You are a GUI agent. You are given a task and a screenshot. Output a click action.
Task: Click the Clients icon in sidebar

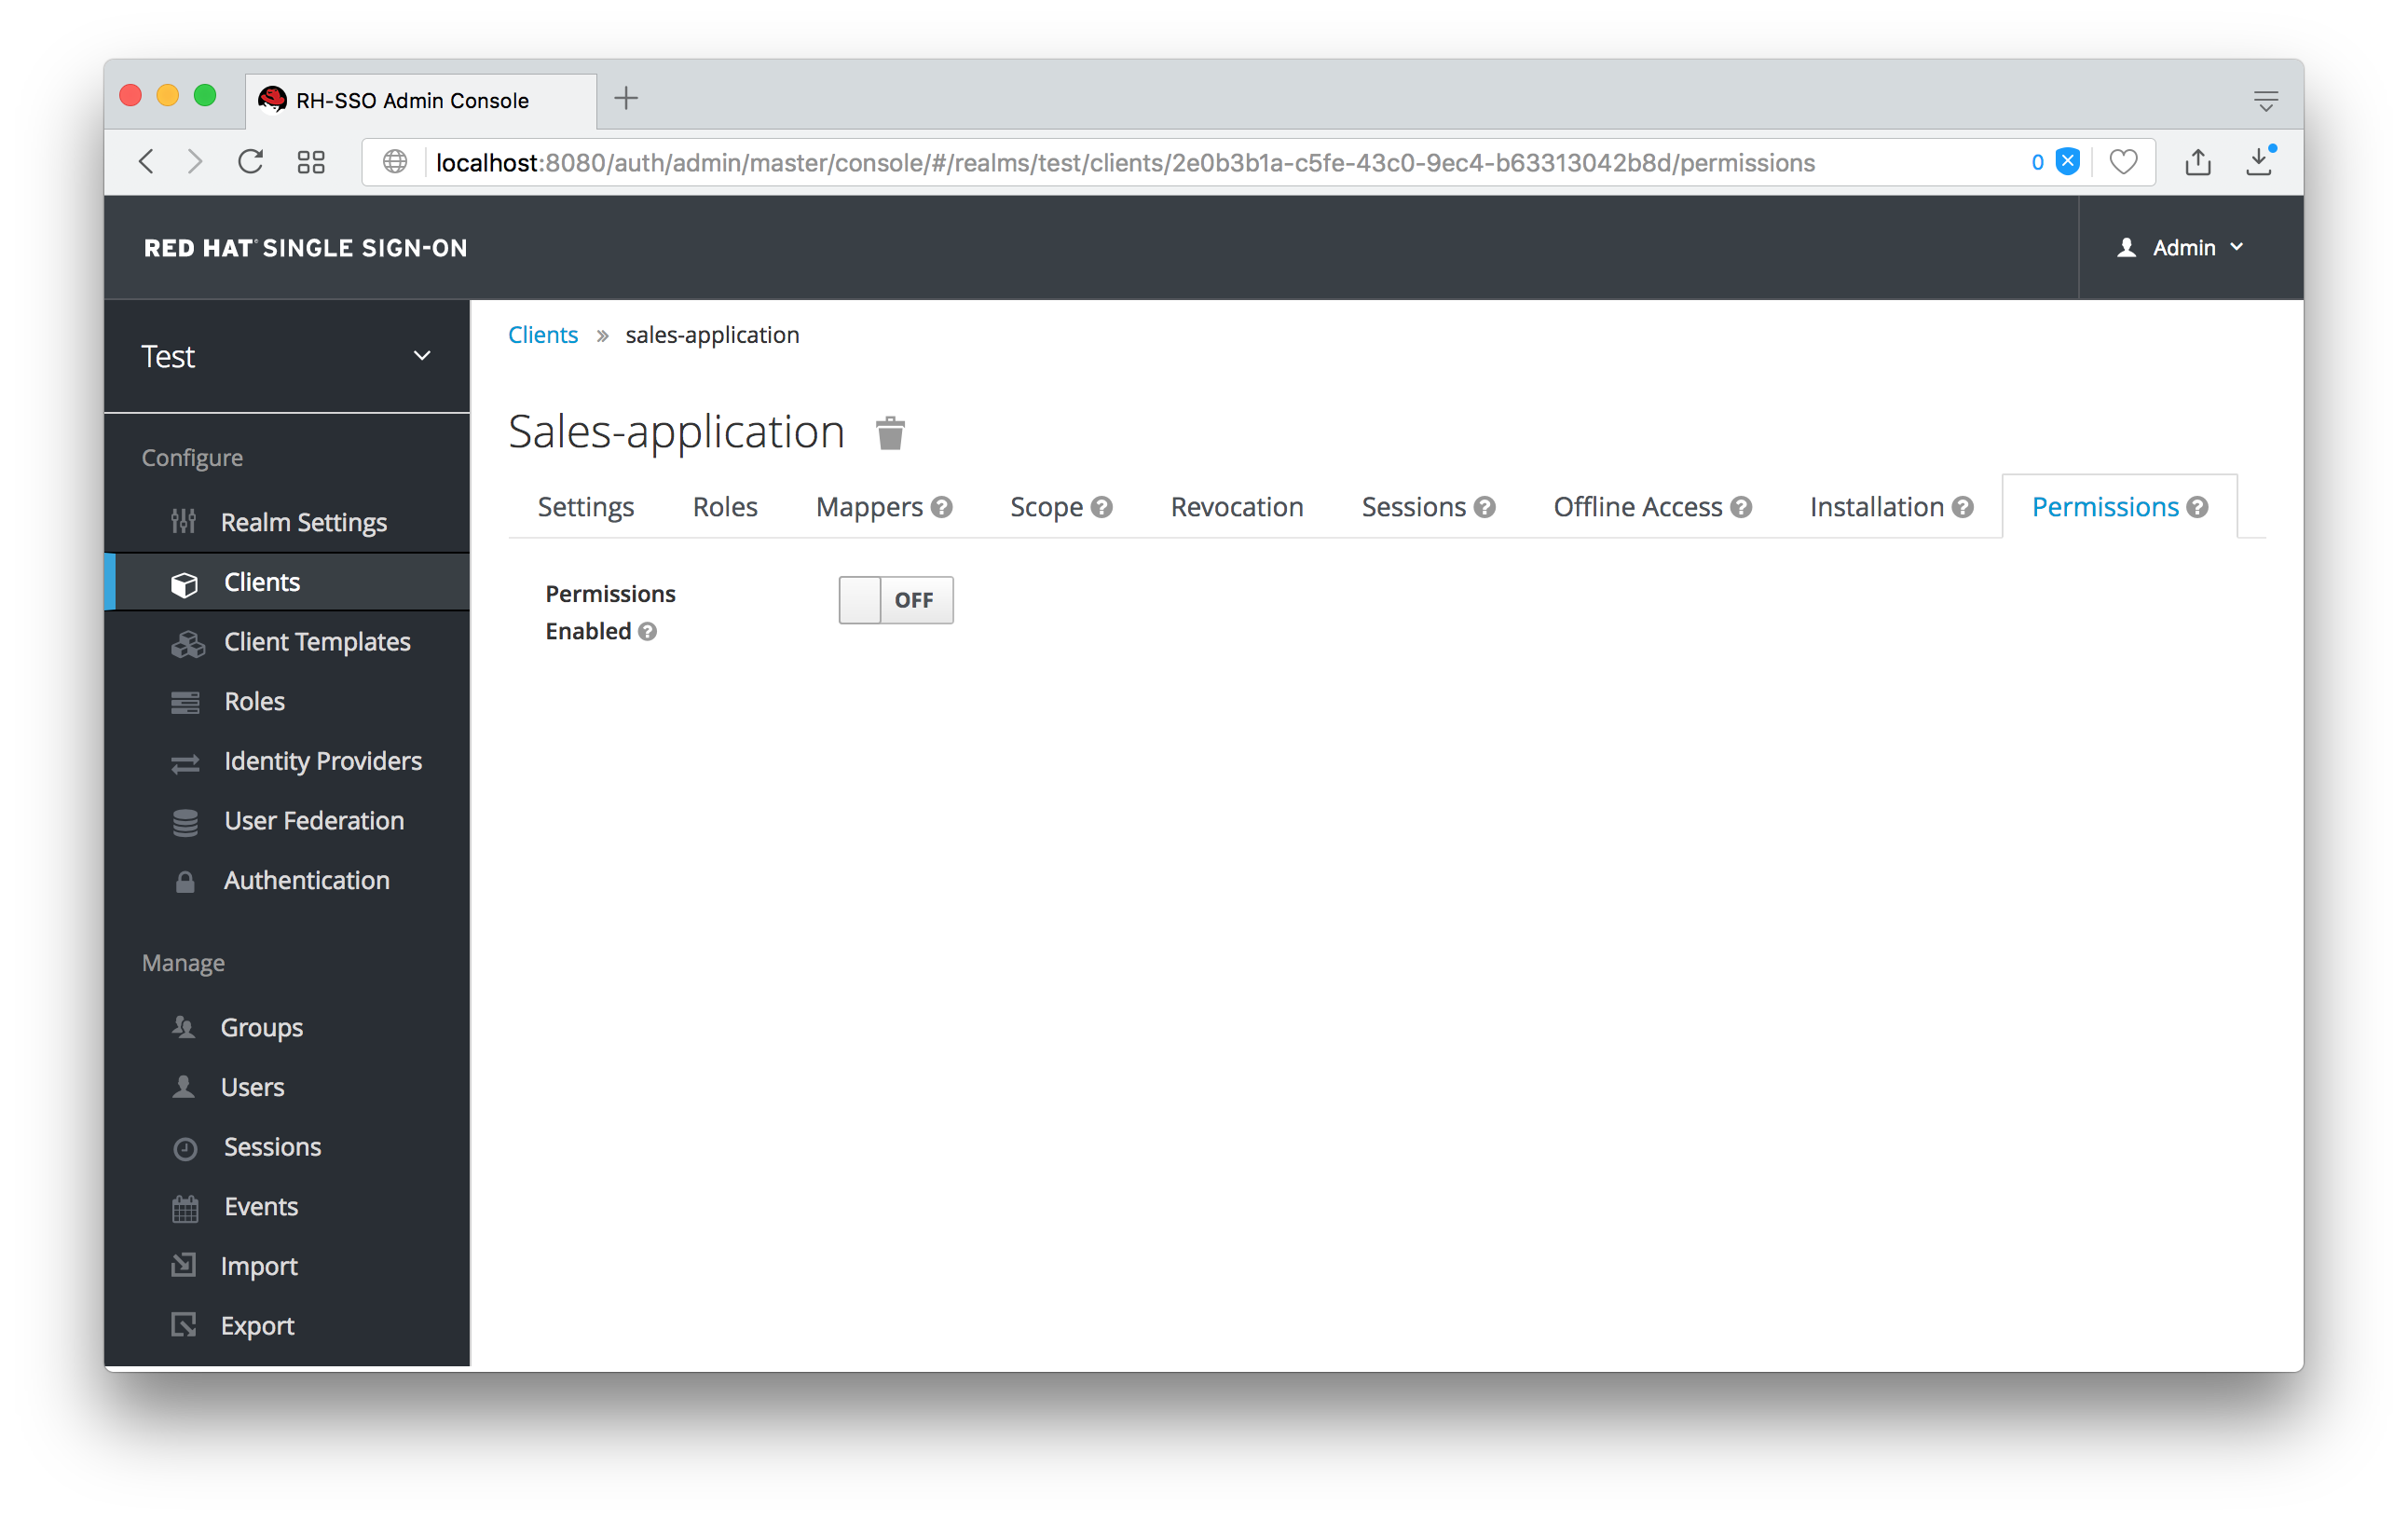coord(189,580)
